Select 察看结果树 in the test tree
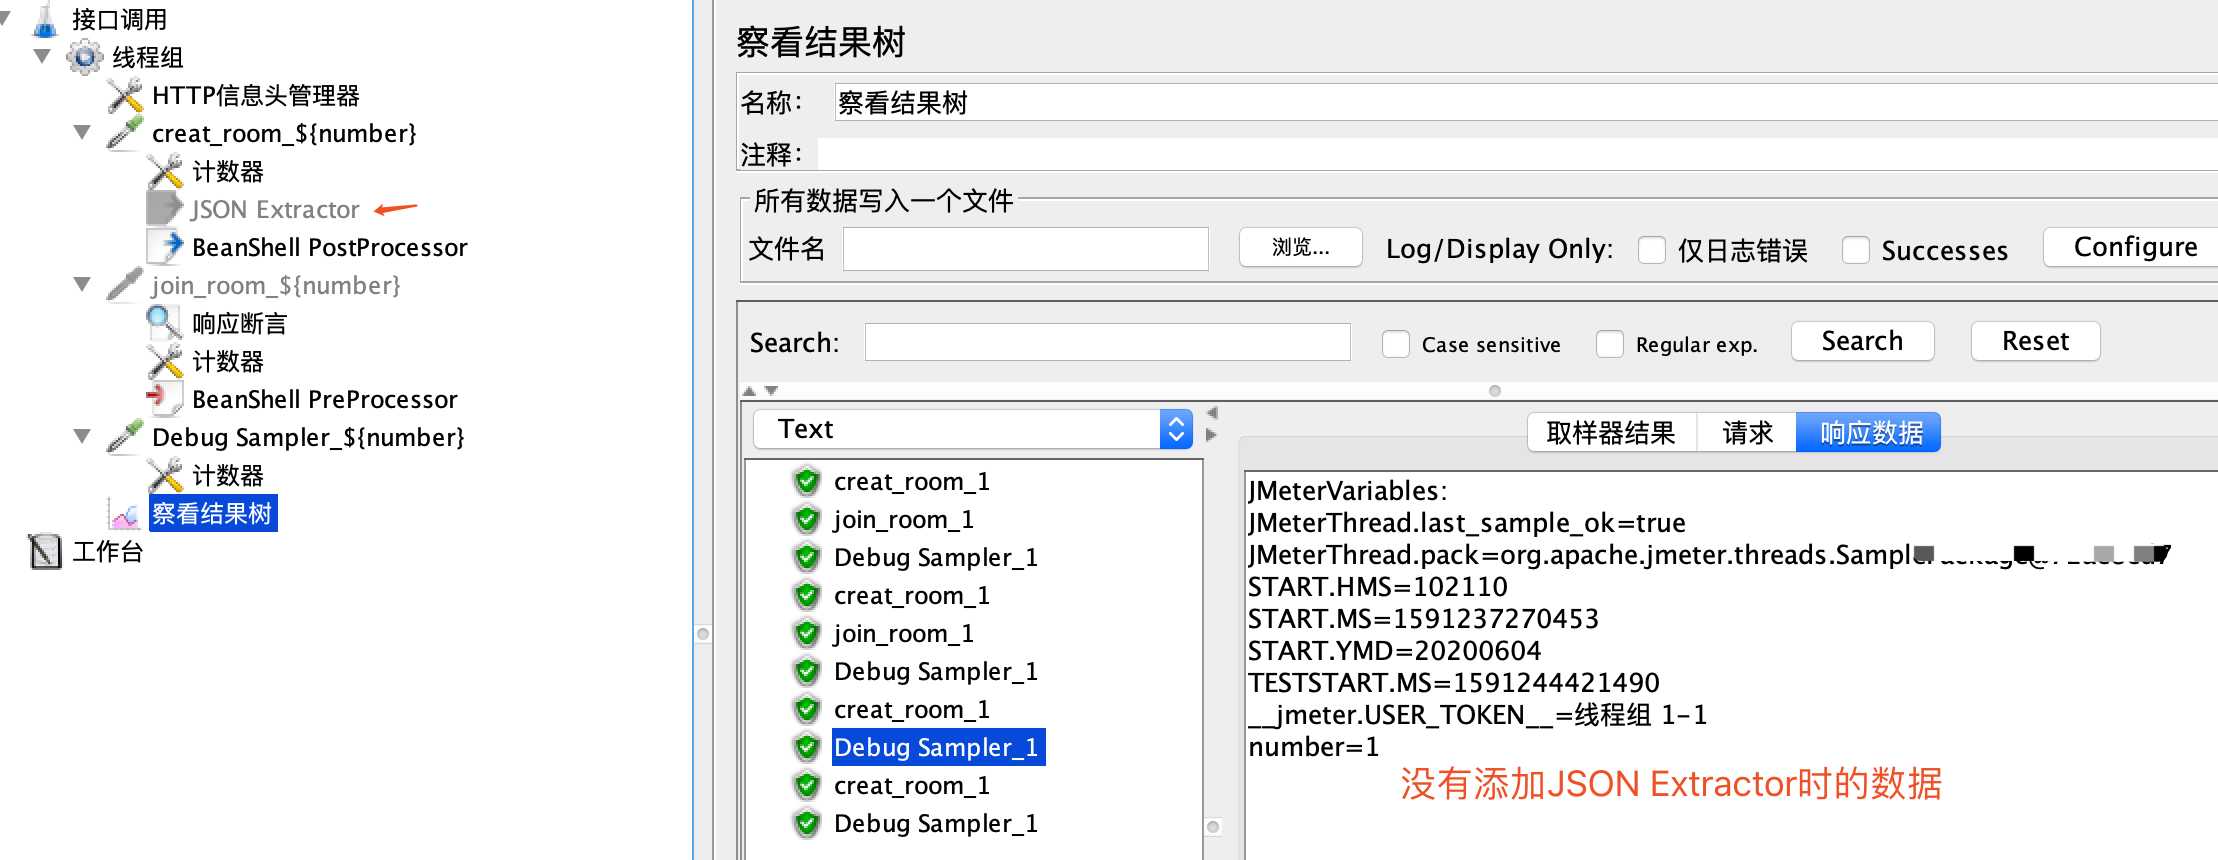 [213, 513]
